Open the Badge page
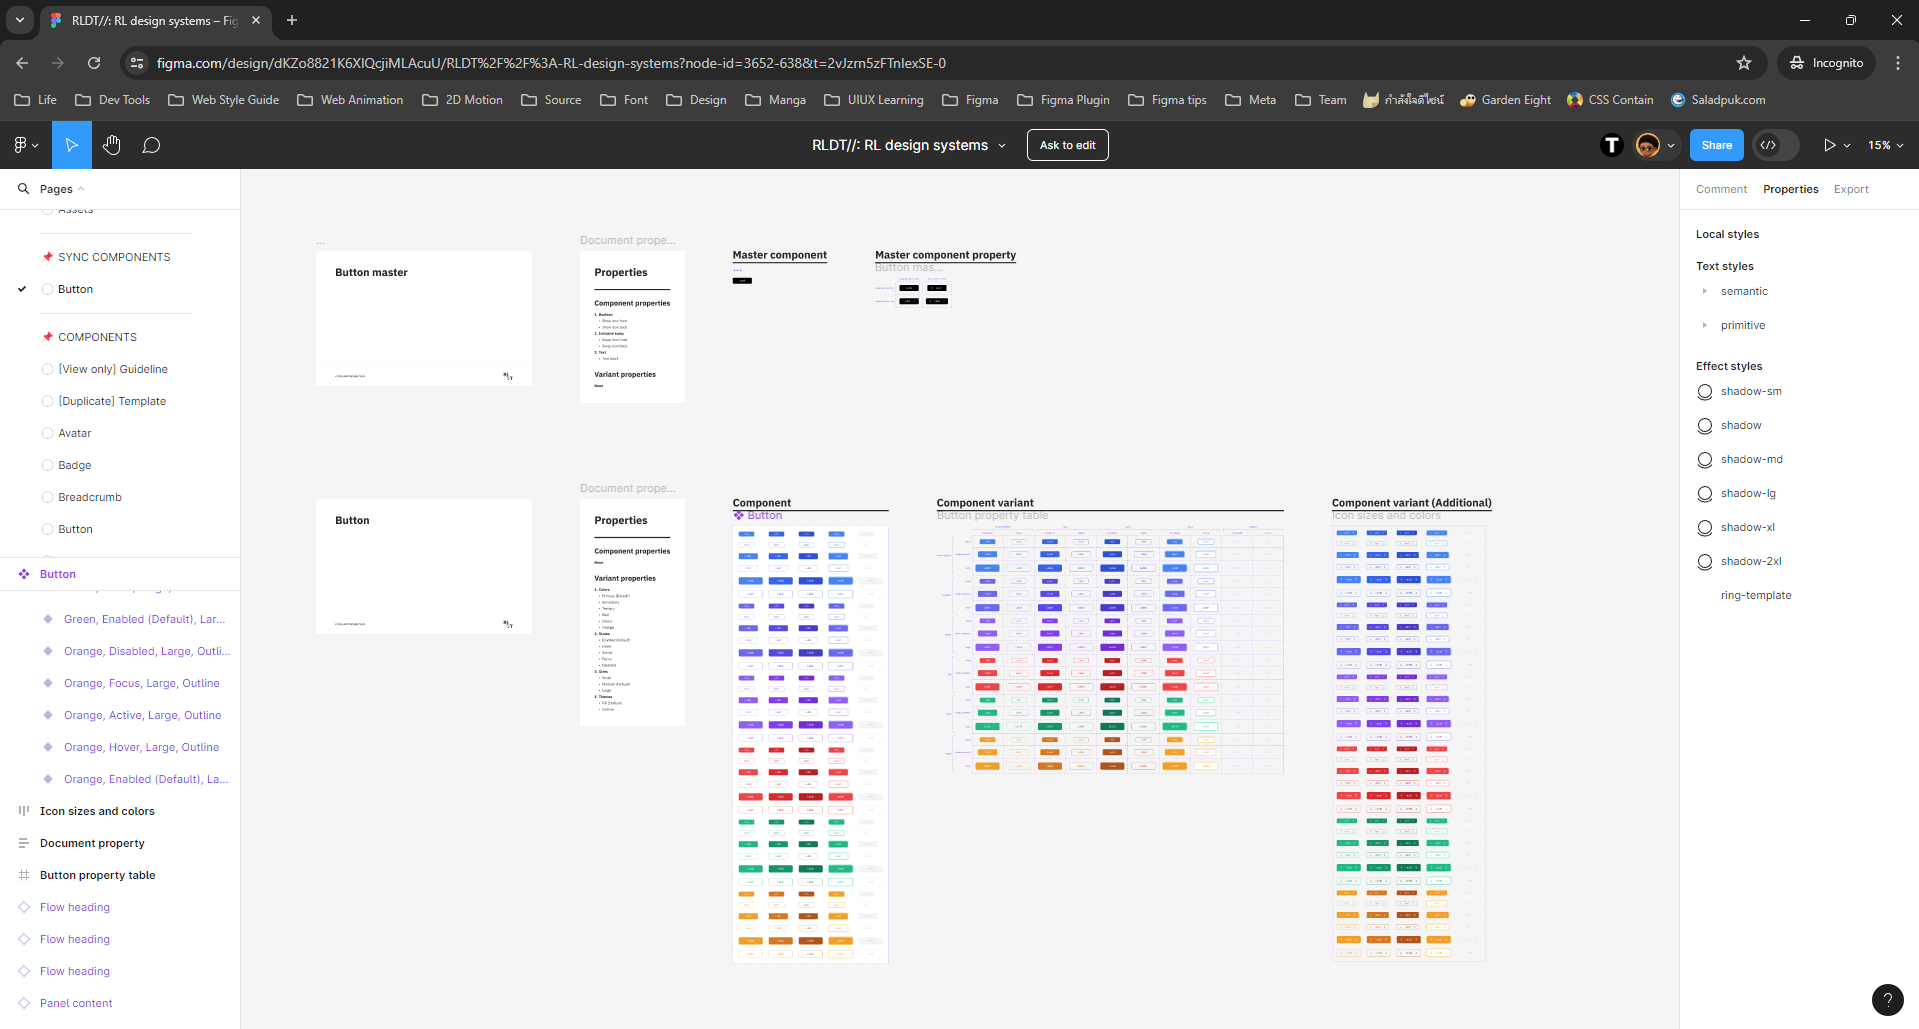 click(x=75, y=465)
